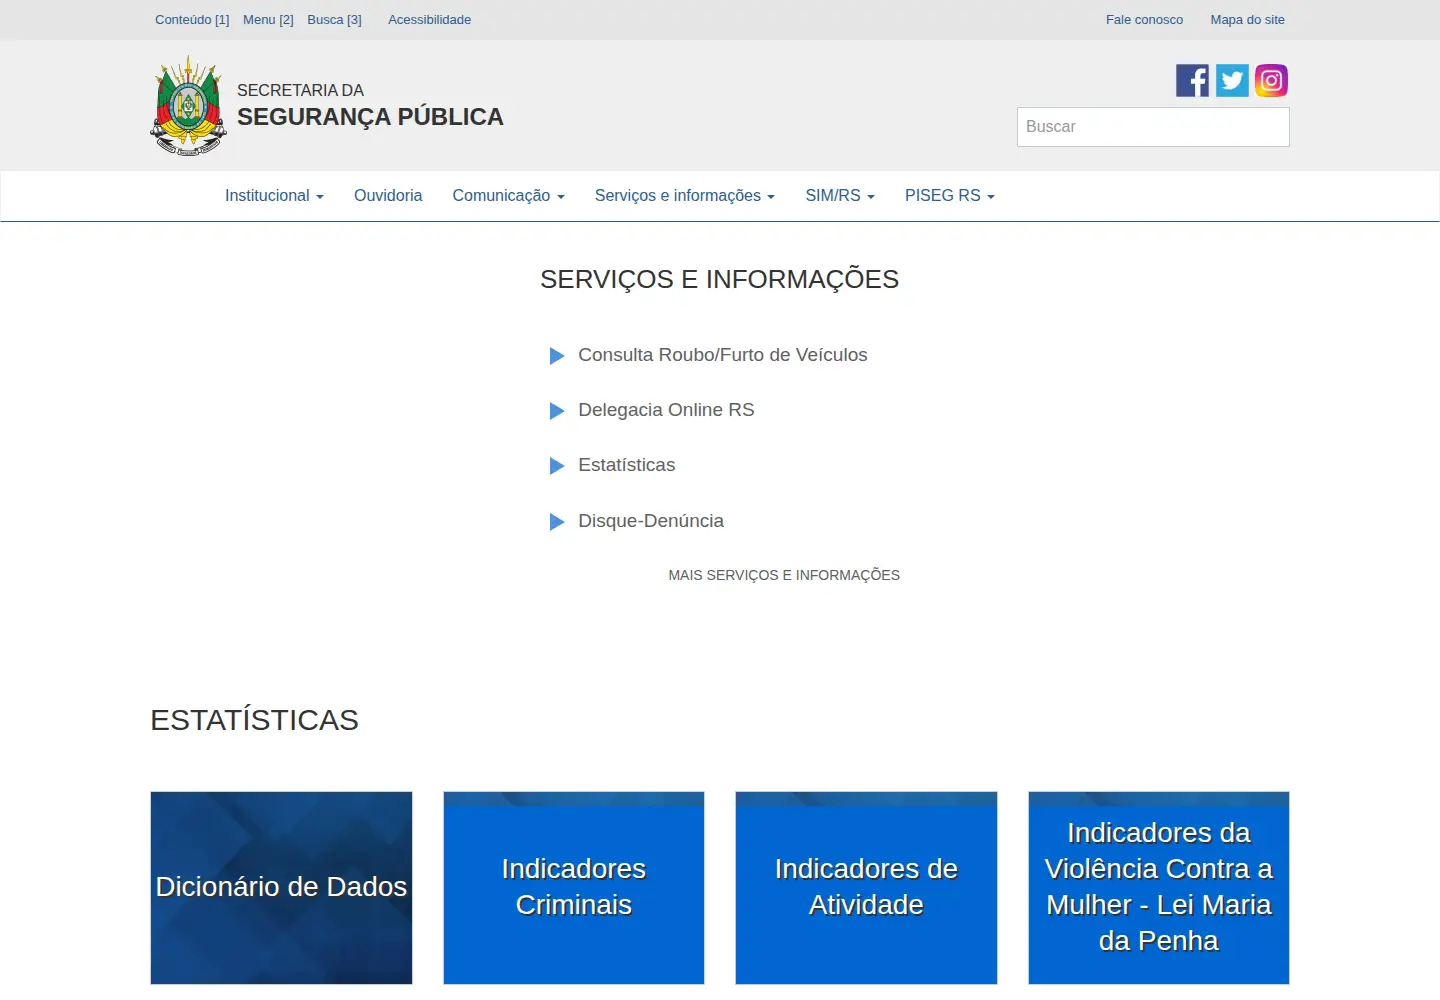Open the Fale conosco link
The image size is (1440, 1000).
pos(1144,20)
